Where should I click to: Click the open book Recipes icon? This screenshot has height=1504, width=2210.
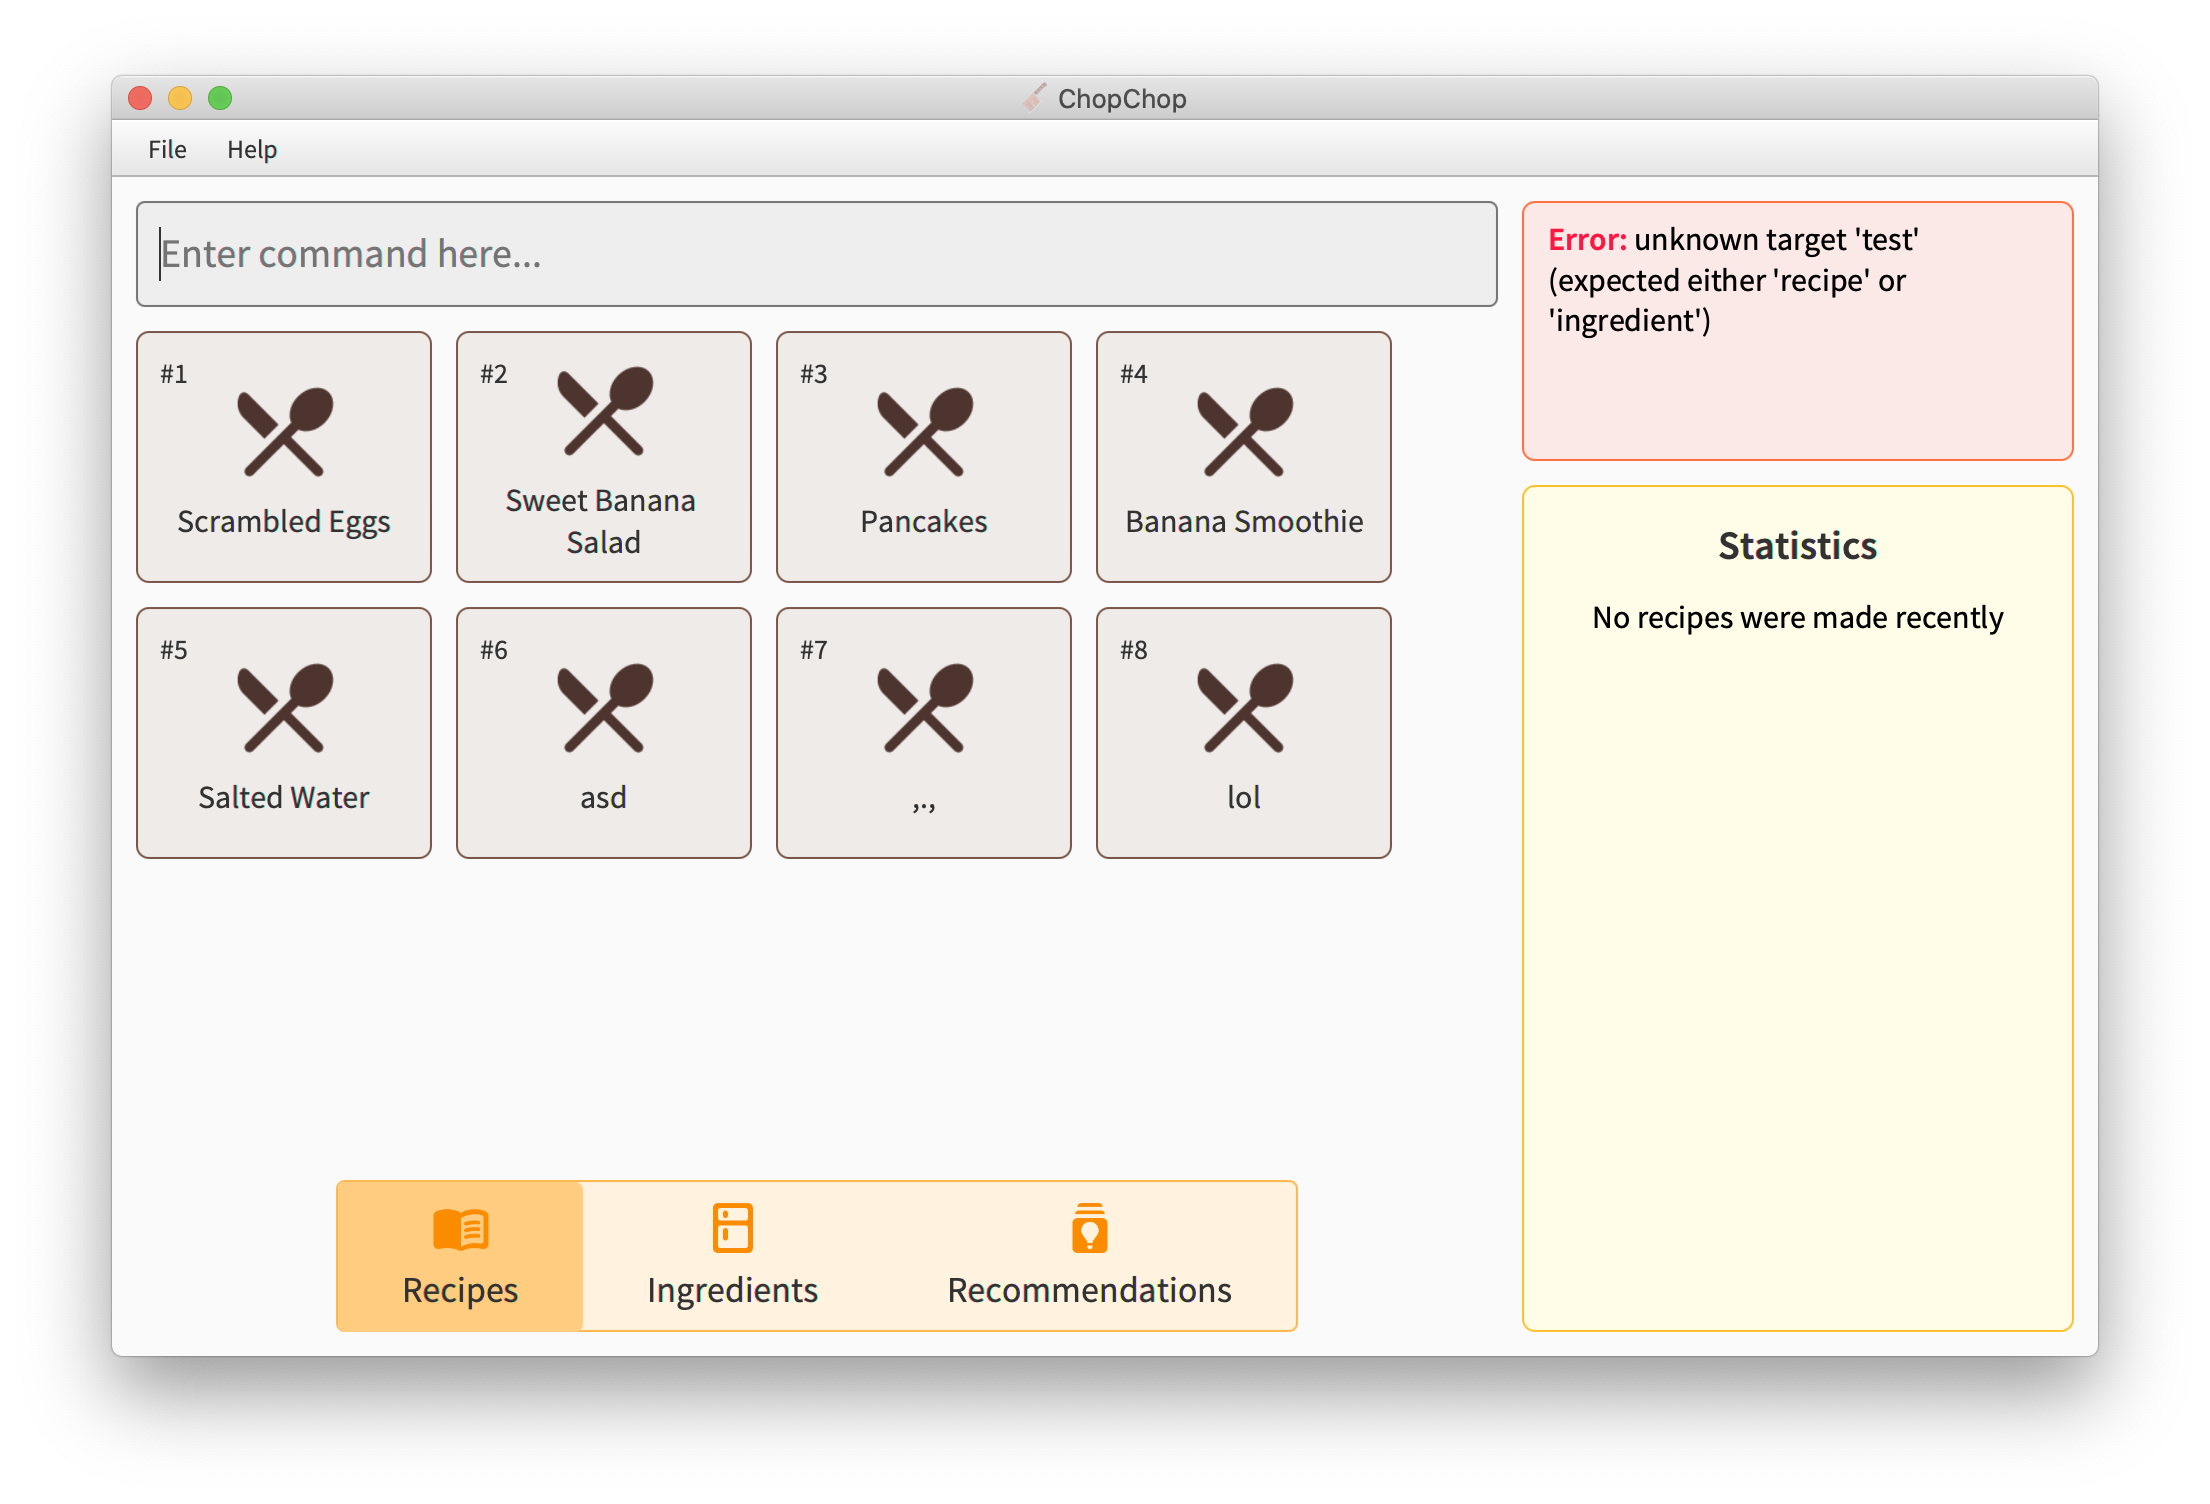(x=460, y=1229)
